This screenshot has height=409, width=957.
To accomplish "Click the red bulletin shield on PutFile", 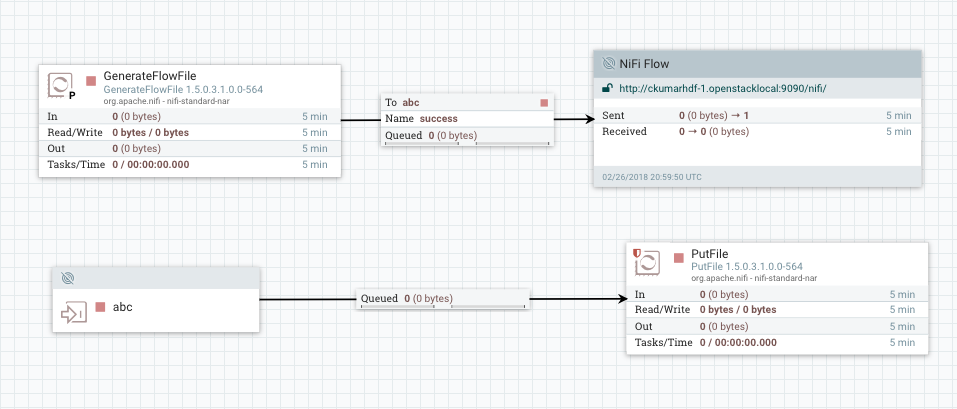I will click(x=637, y=252).
